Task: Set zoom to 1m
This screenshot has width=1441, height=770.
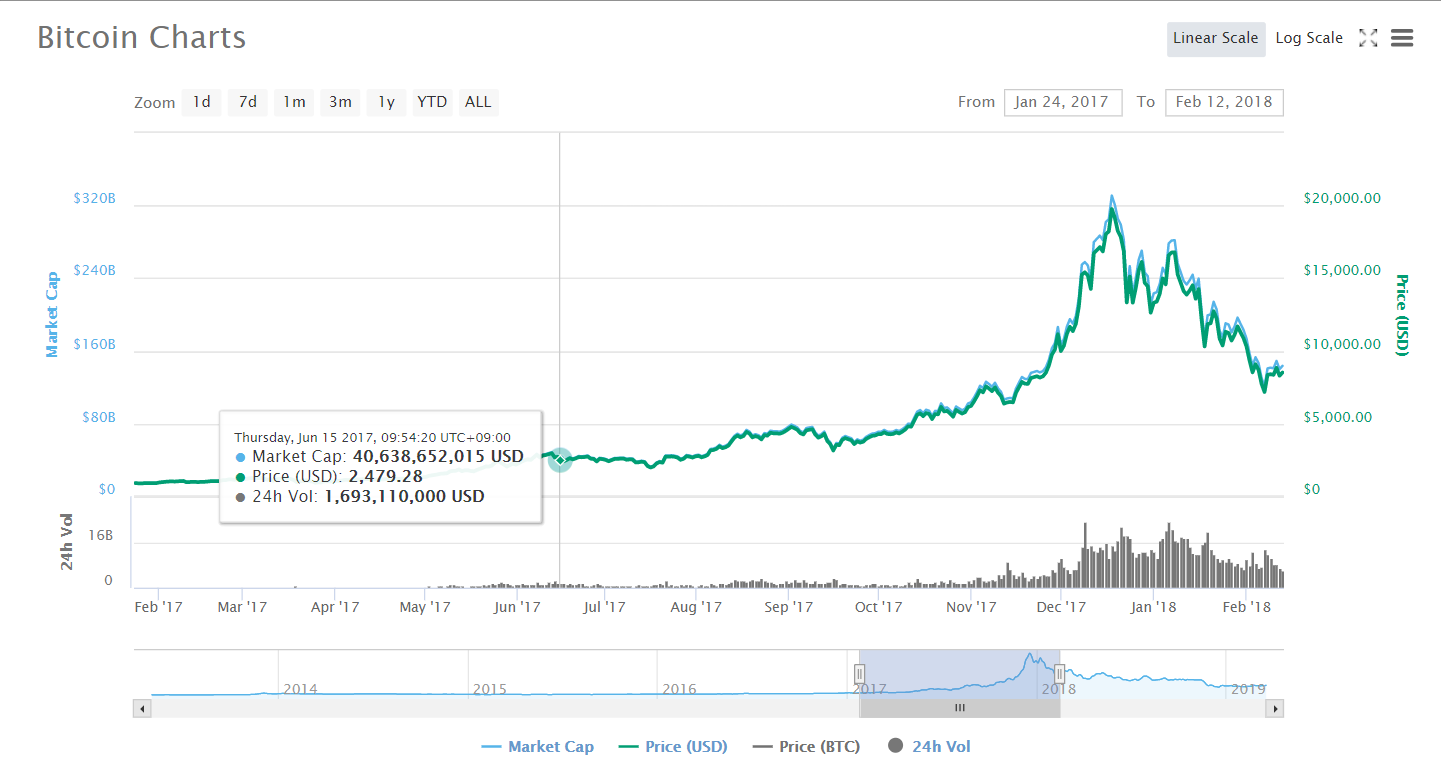Action: (x=294, y=102)
